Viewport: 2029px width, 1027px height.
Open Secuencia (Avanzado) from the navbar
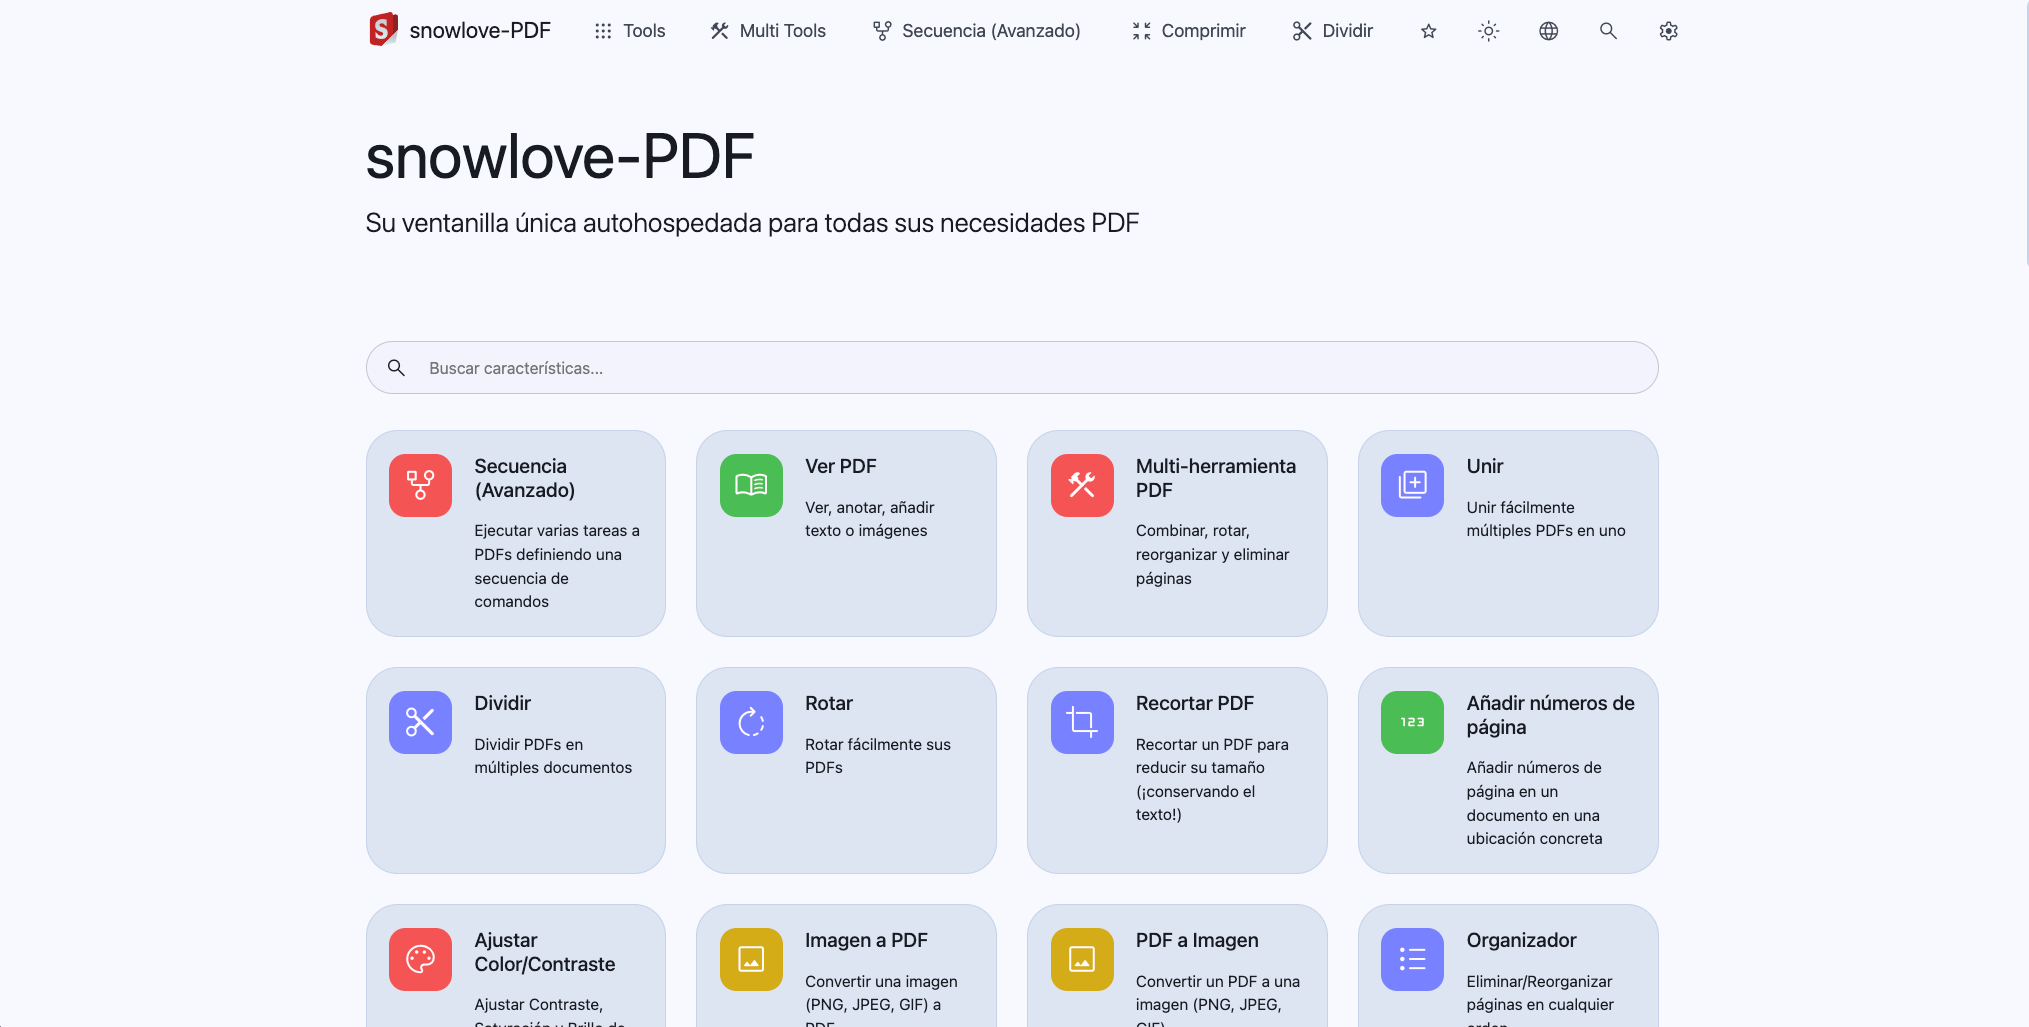point(976,31)
